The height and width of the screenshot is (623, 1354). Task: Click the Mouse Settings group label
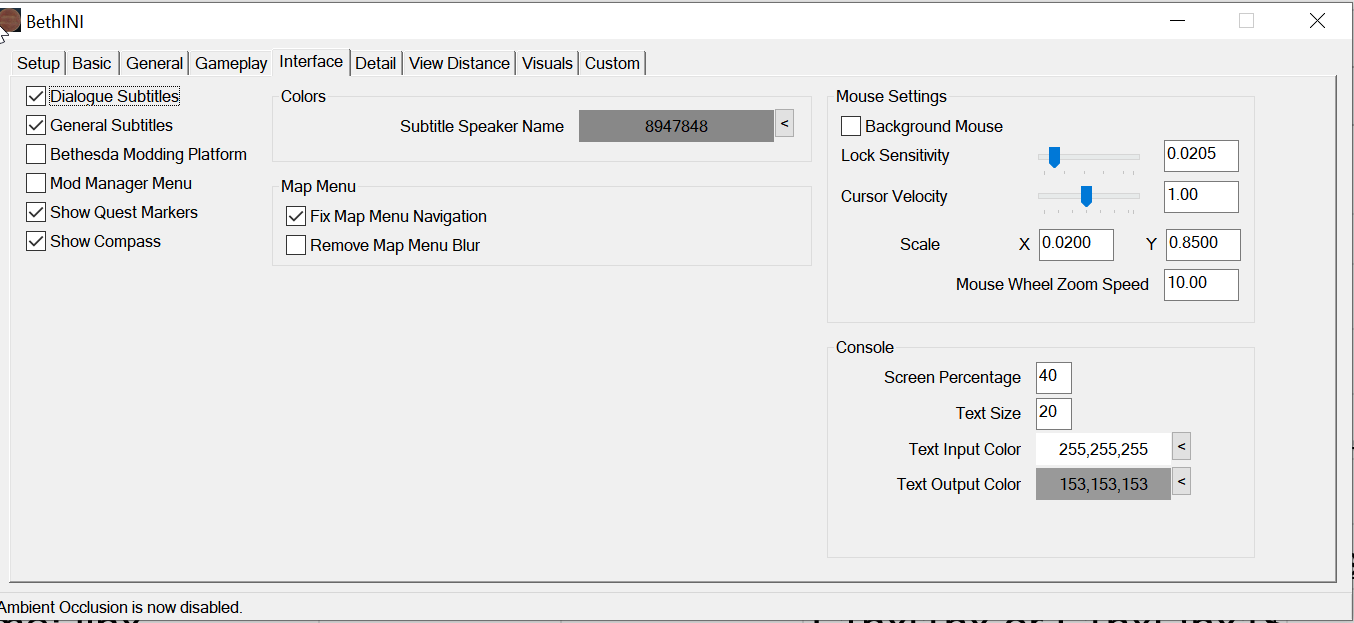891,97
